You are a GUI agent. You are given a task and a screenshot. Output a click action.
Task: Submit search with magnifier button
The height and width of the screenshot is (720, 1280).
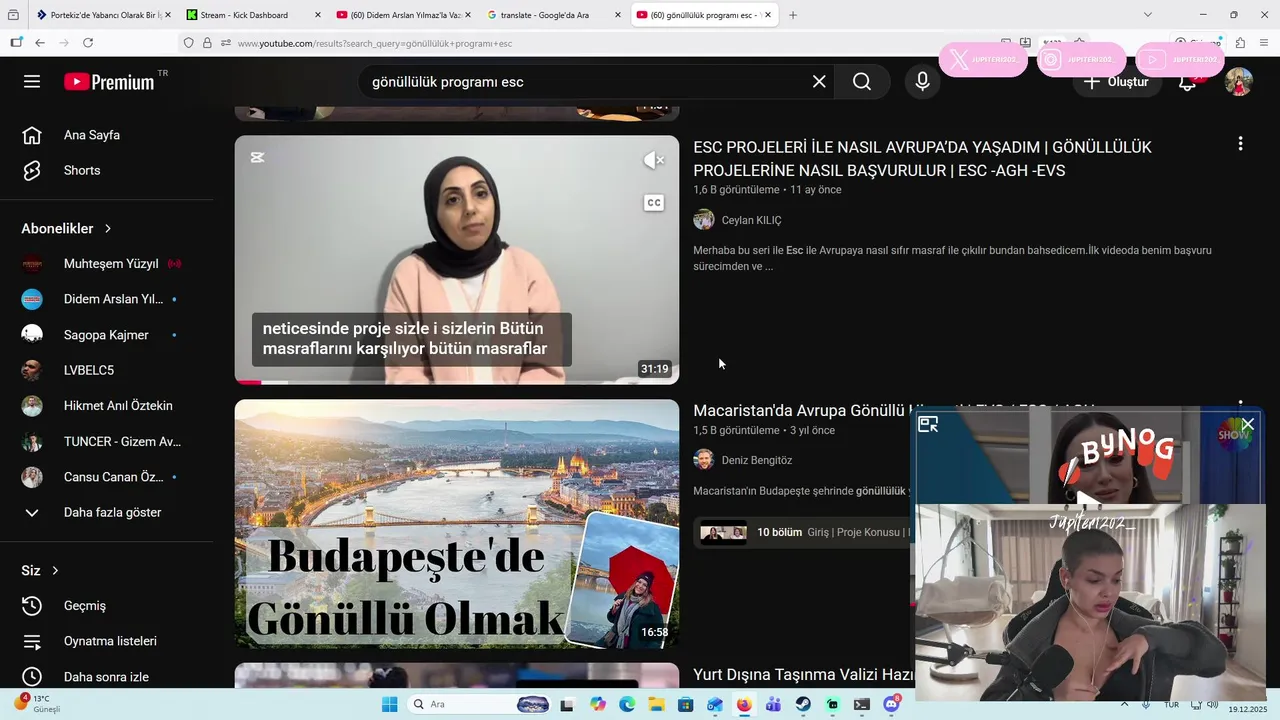coord(862,82)
